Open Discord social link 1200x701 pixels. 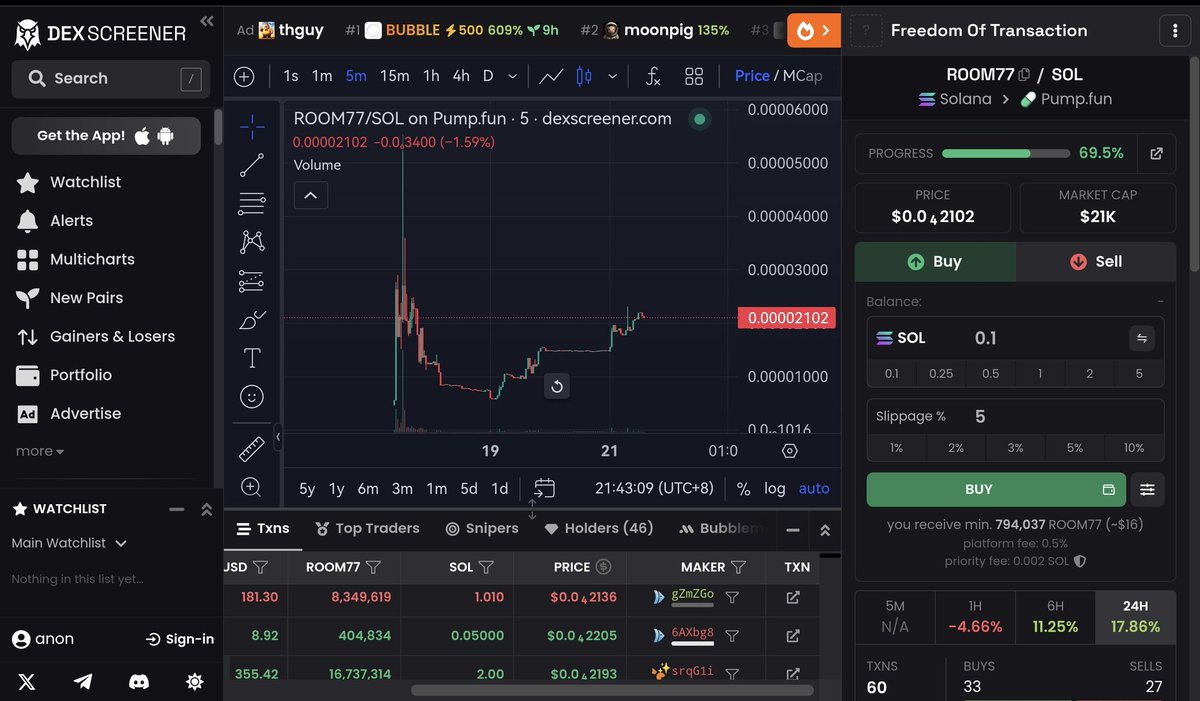139,681
